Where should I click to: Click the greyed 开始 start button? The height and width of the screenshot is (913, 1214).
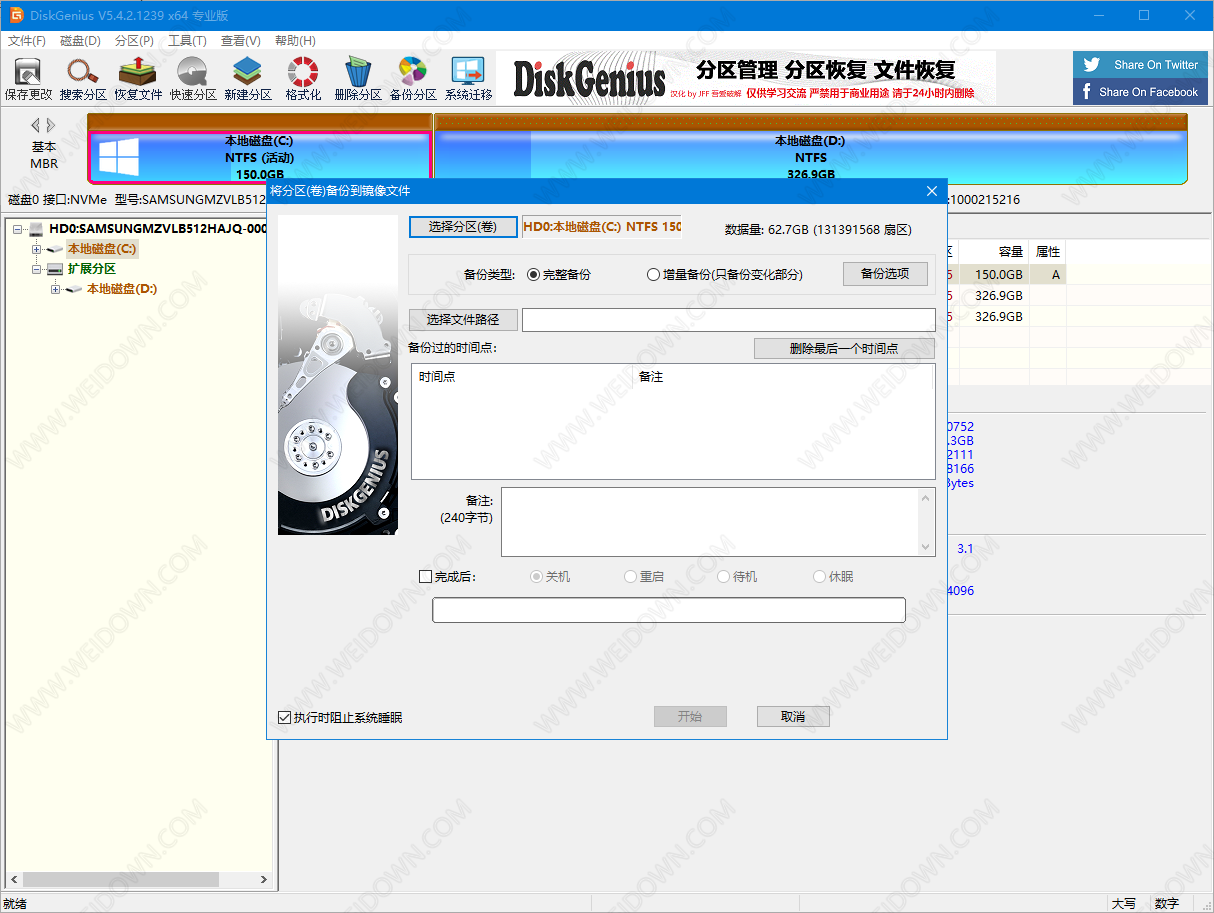(x=690, y=717)
